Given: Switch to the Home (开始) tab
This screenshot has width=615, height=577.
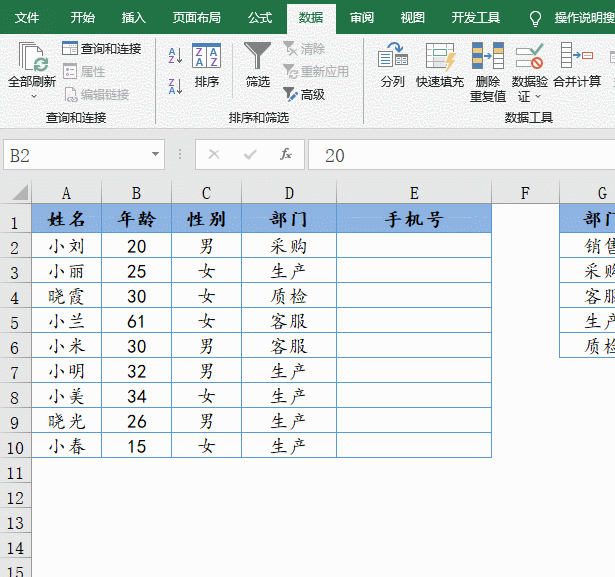Looking at the screenshot, I should click(82, 18).
